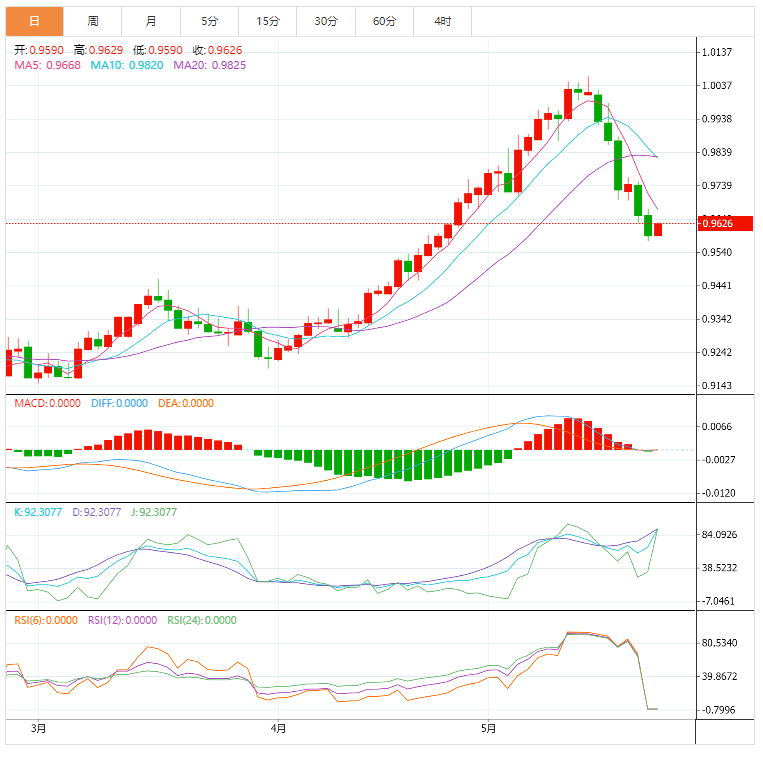Click the MA5: 0.9668 legend

47,65
